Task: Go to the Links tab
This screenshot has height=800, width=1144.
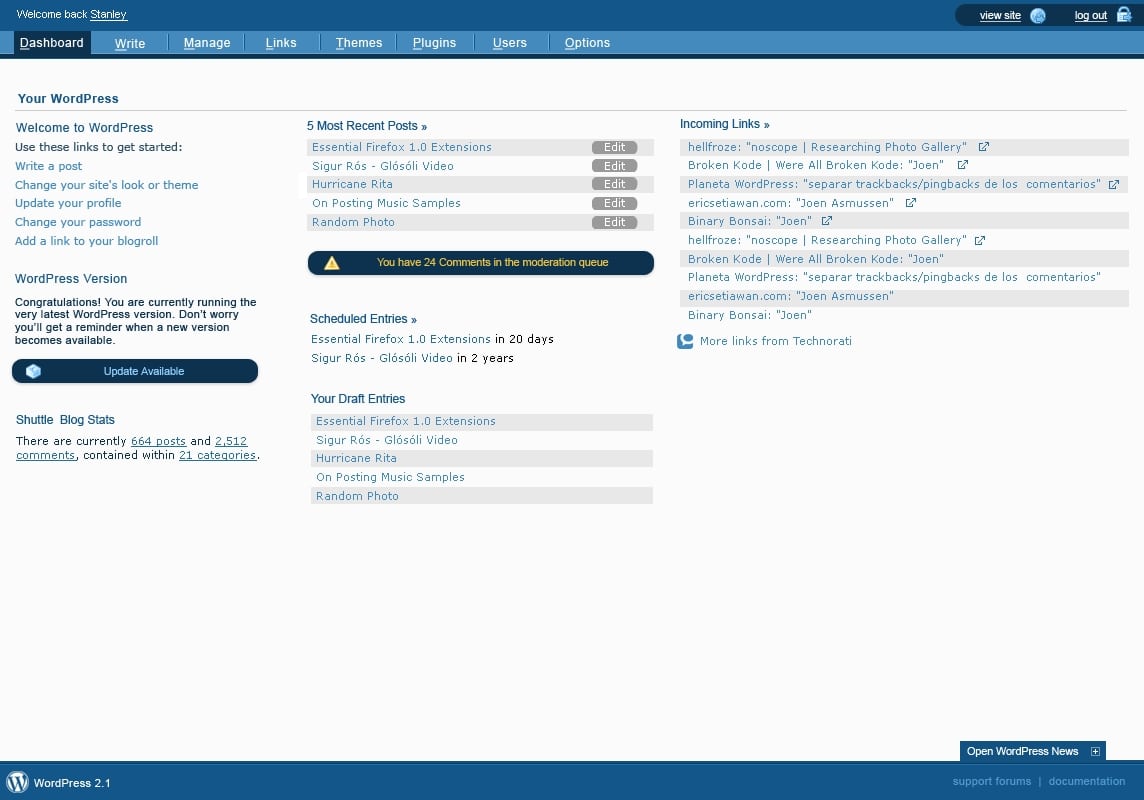Action: [x=281, y=43]
